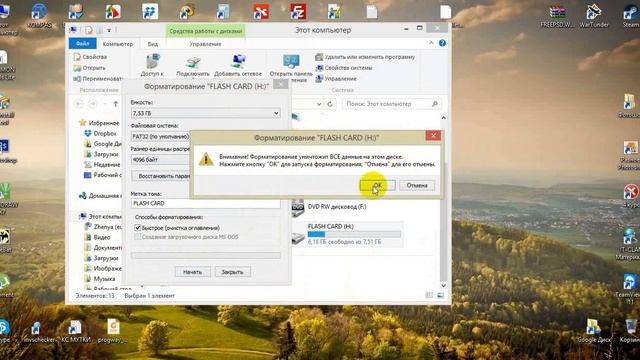Open the FileZilla desktop shortcut

pos(298,12)
